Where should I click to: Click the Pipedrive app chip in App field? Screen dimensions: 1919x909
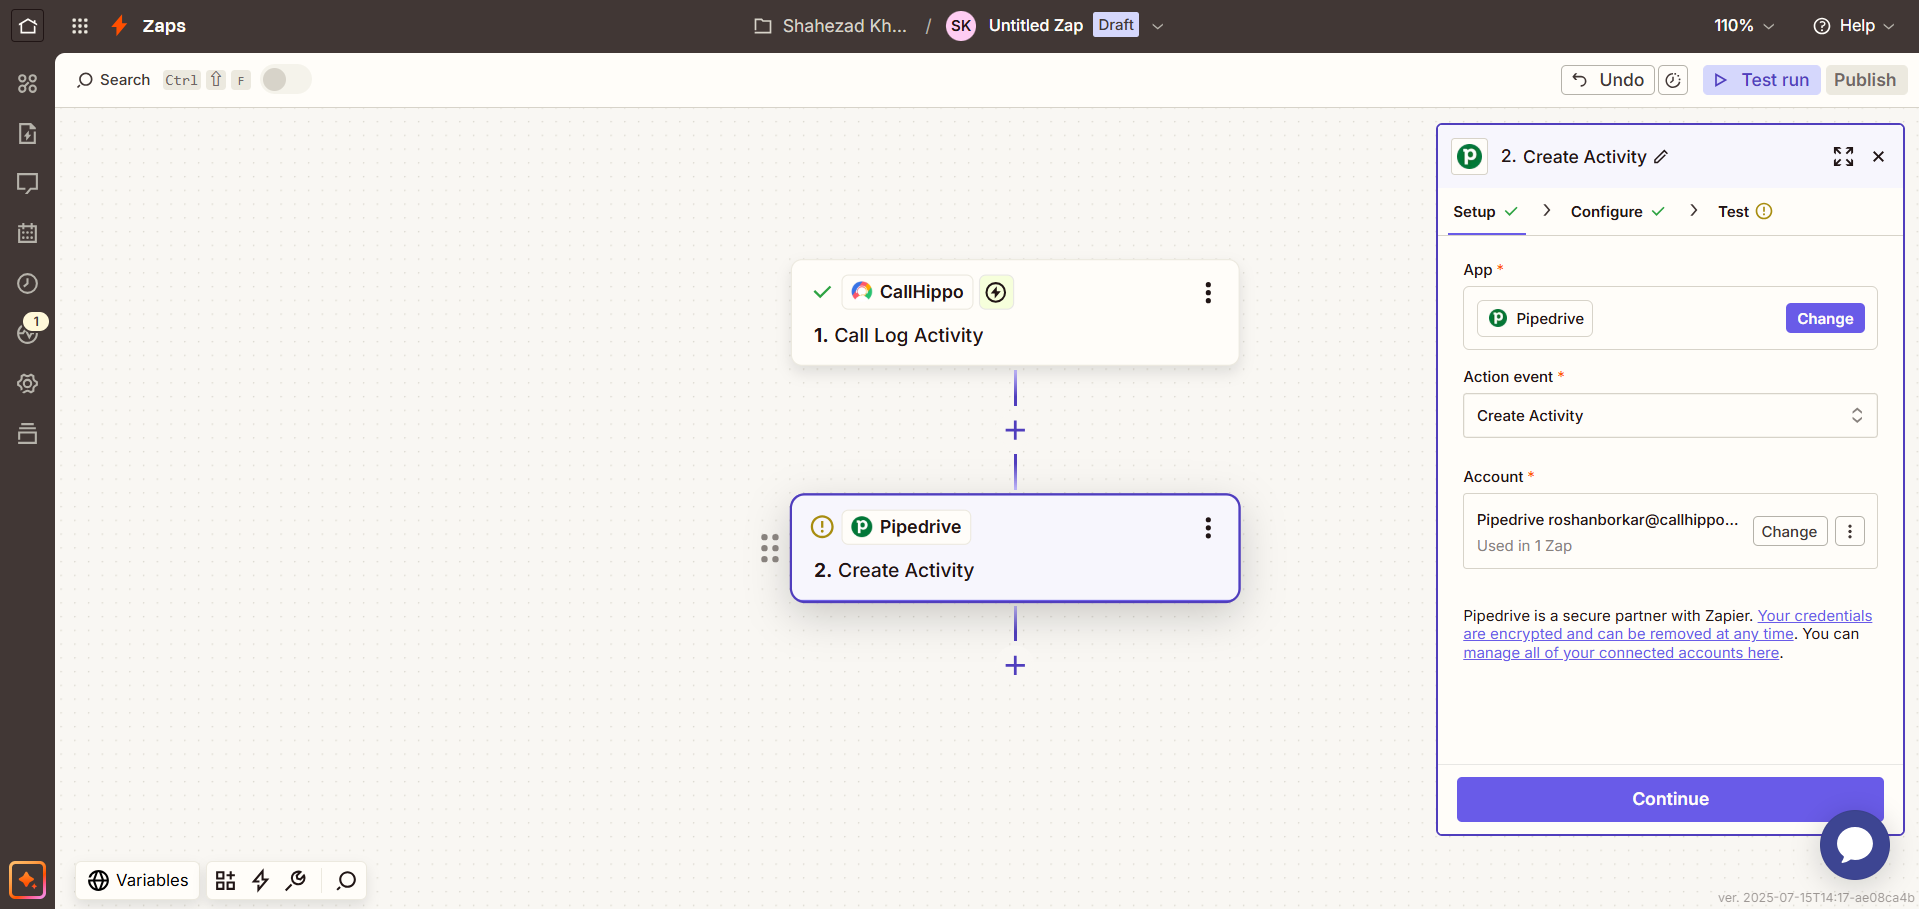1535,318
